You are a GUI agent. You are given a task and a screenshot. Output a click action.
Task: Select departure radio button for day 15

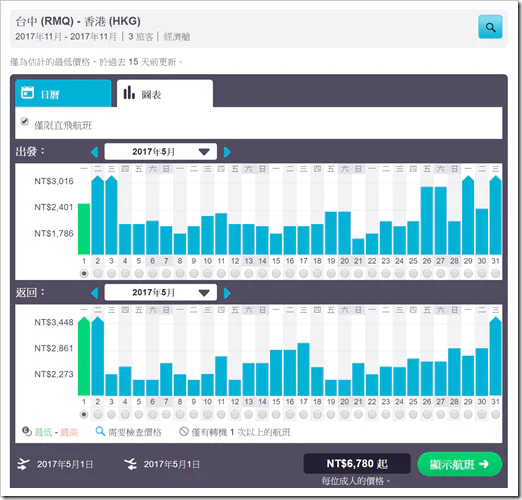(x=276, y=274)
